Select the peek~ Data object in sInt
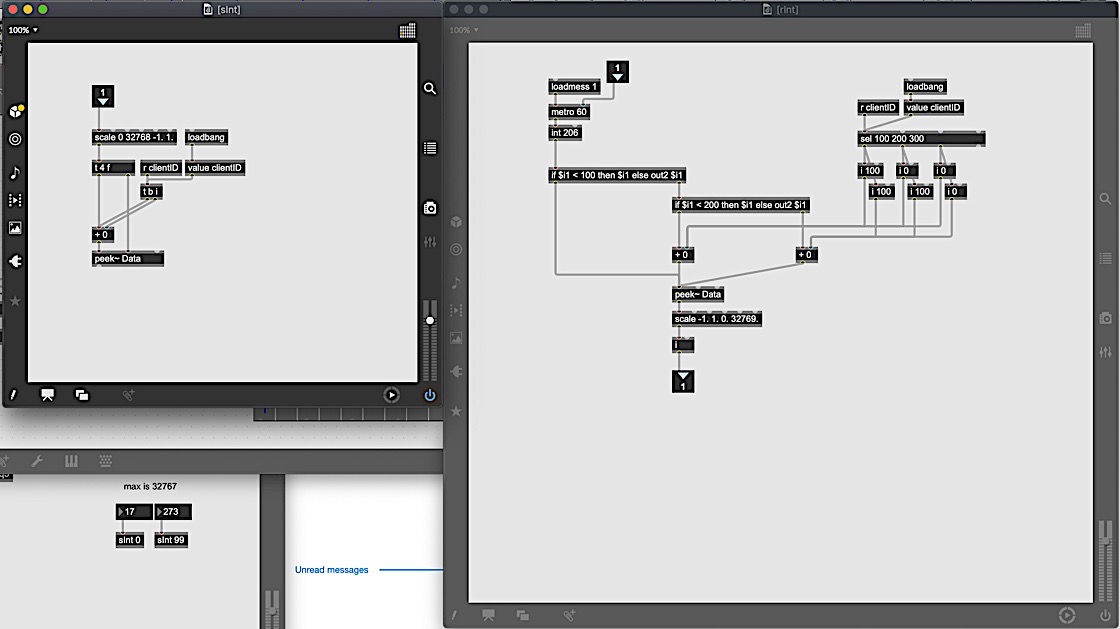The width and height of the screenshot is (1120, 629). (127, 259)
